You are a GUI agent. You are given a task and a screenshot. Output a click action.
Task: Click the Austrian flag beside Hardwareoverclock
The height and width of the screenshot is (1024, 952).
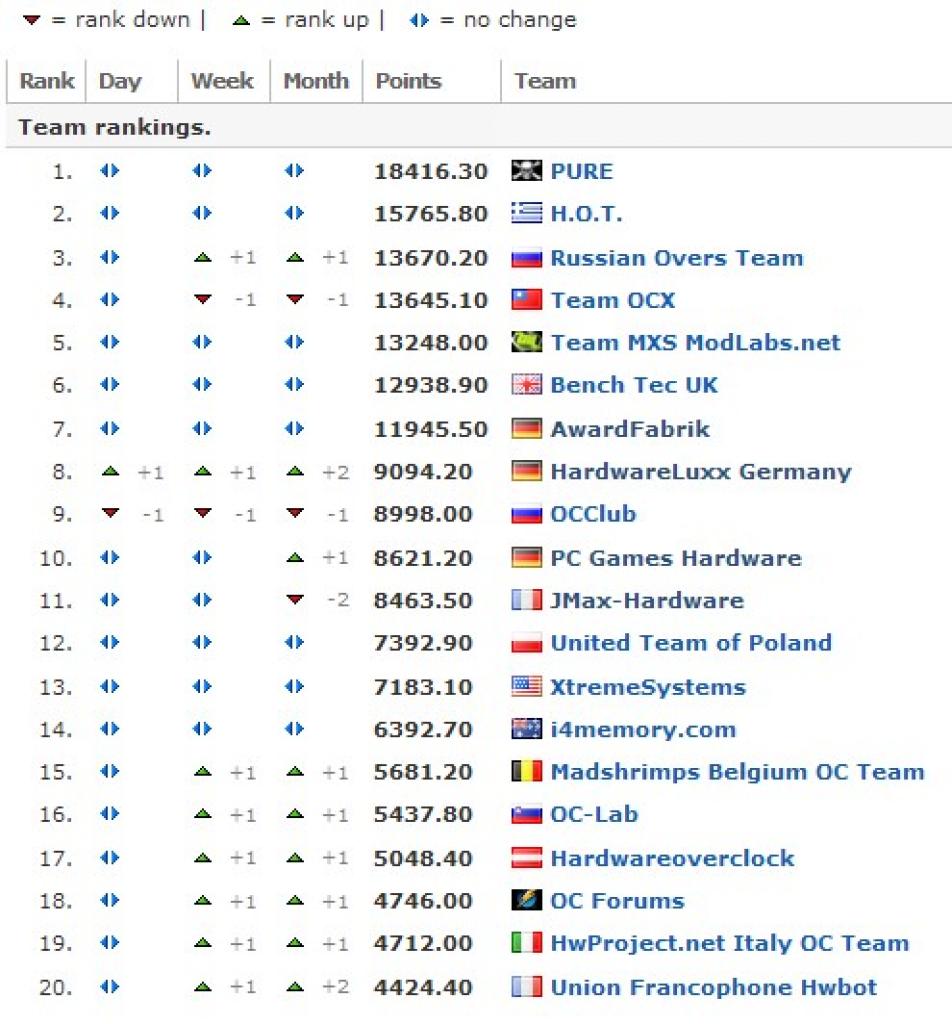click(526, 857)
